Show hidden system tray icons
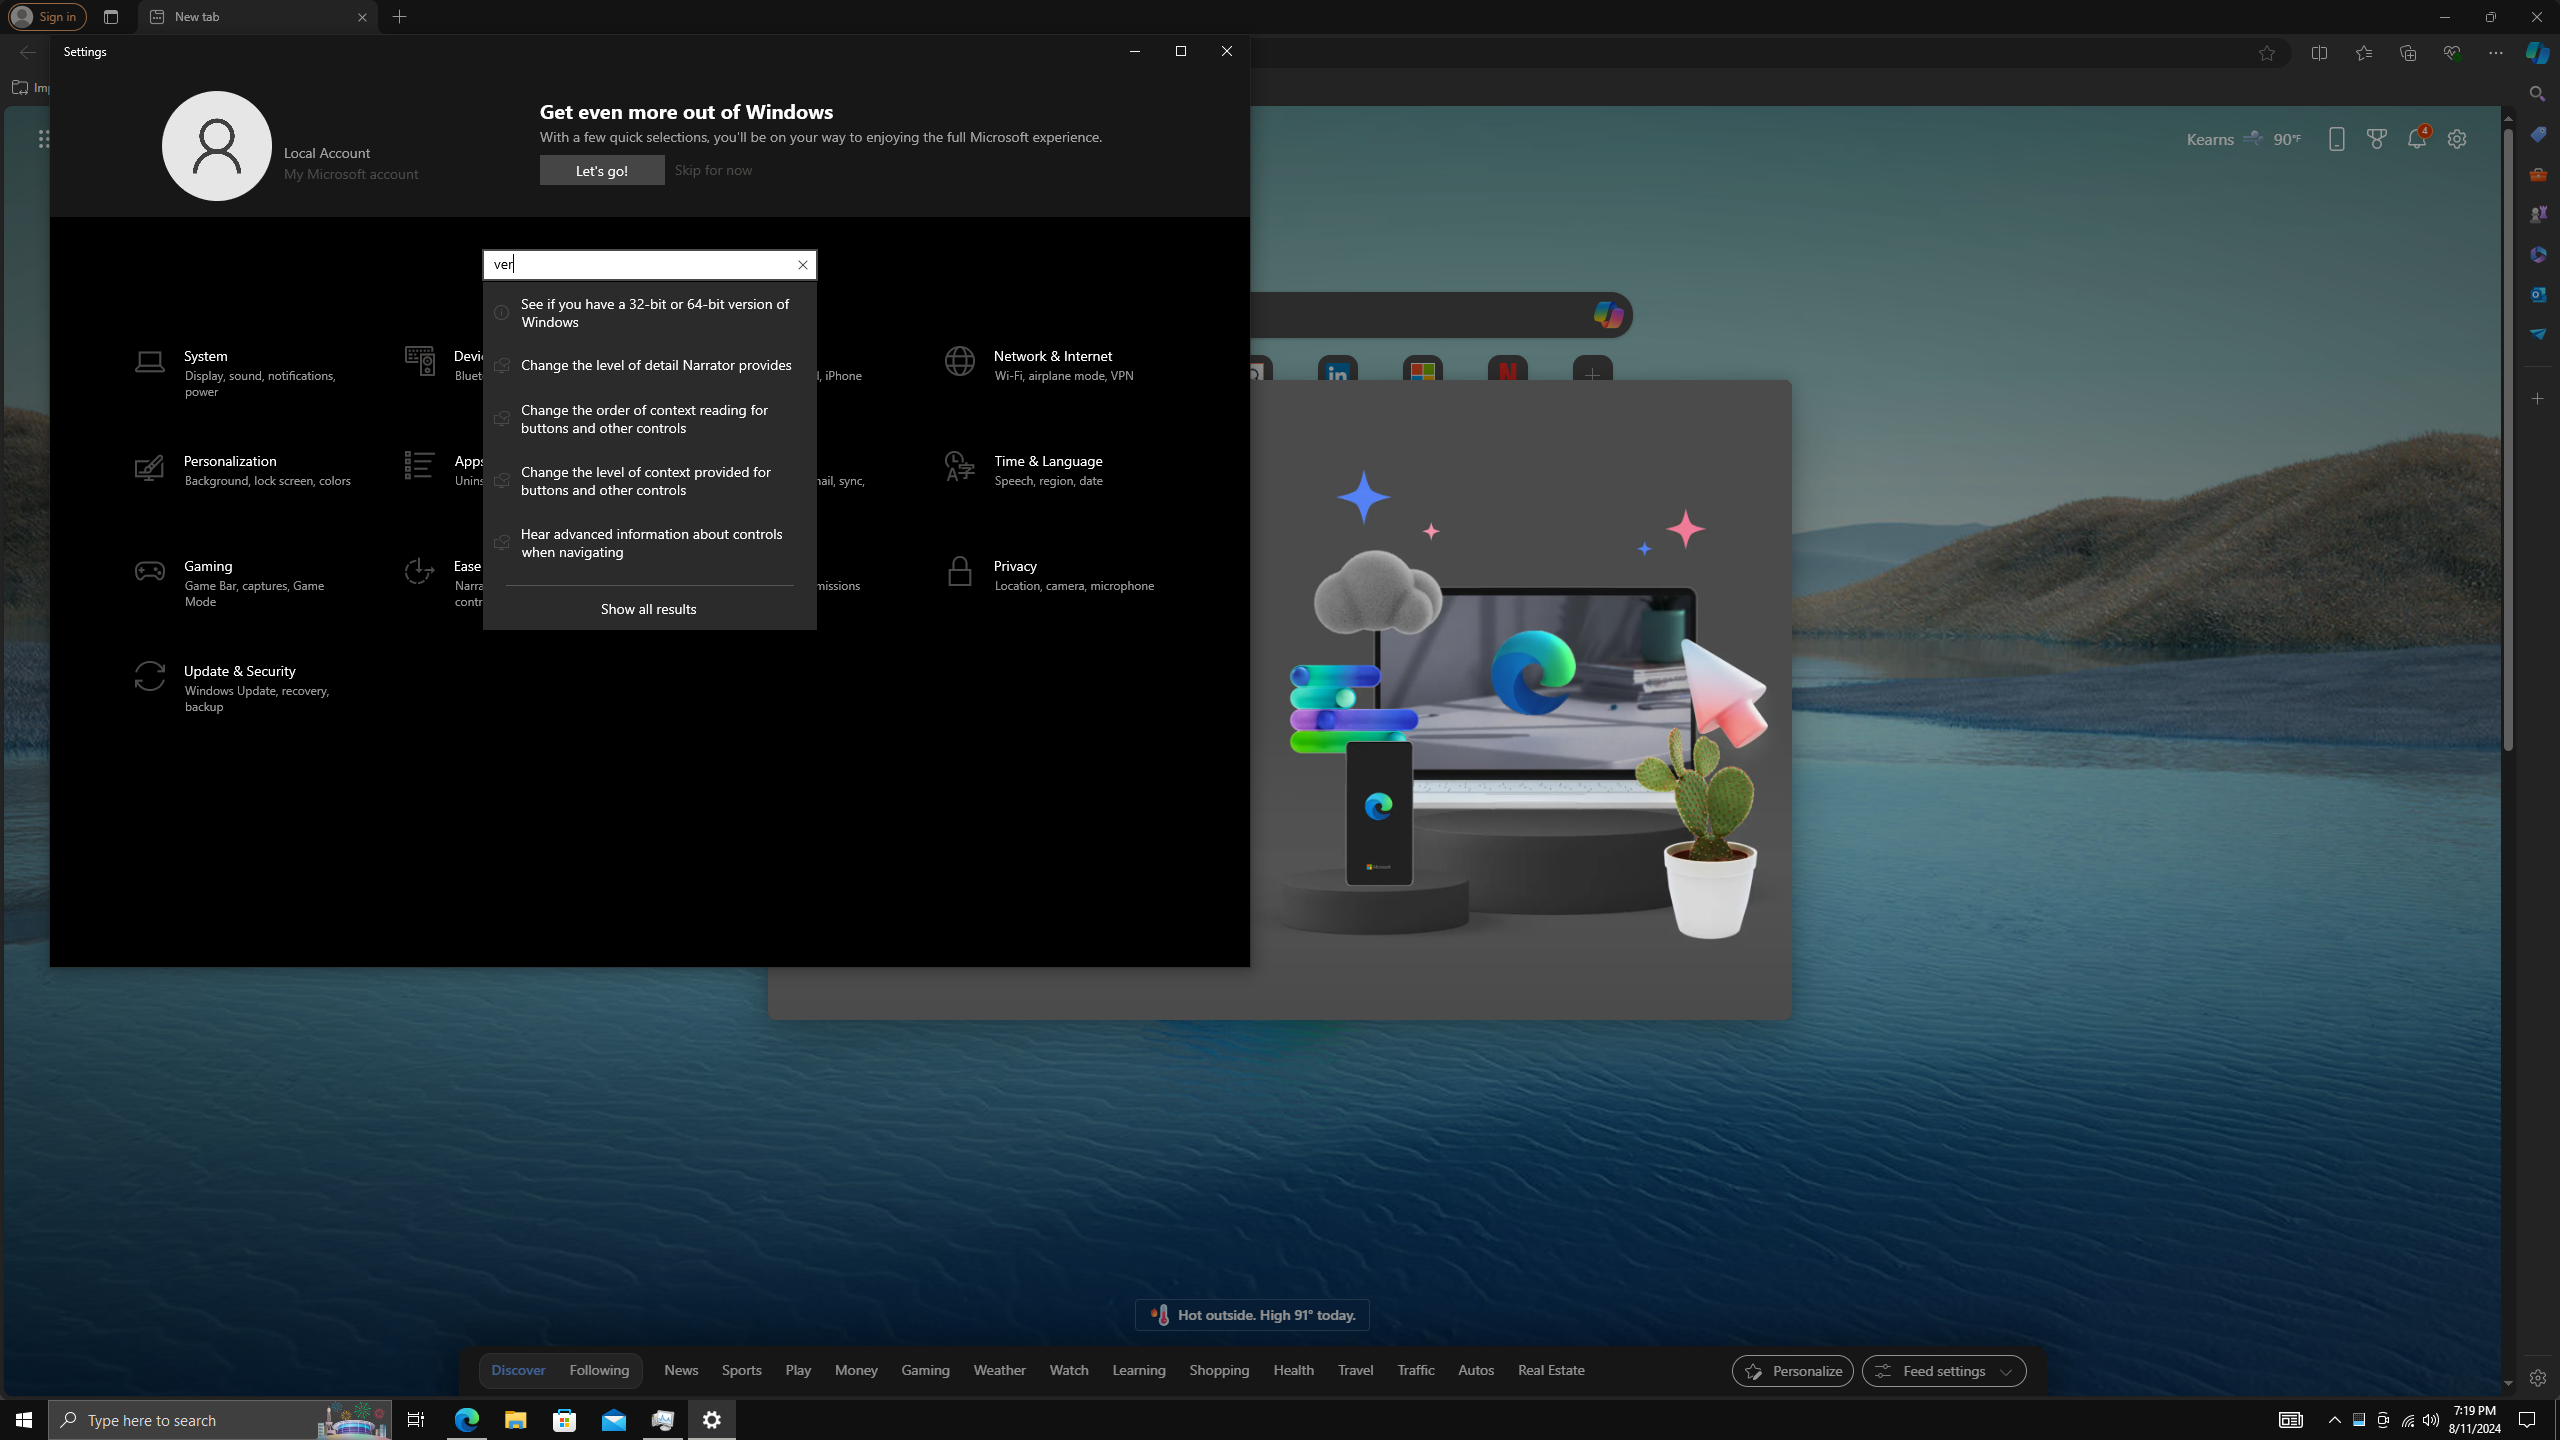Screen dimensions: 2560x1440 click(2334, 1420)
